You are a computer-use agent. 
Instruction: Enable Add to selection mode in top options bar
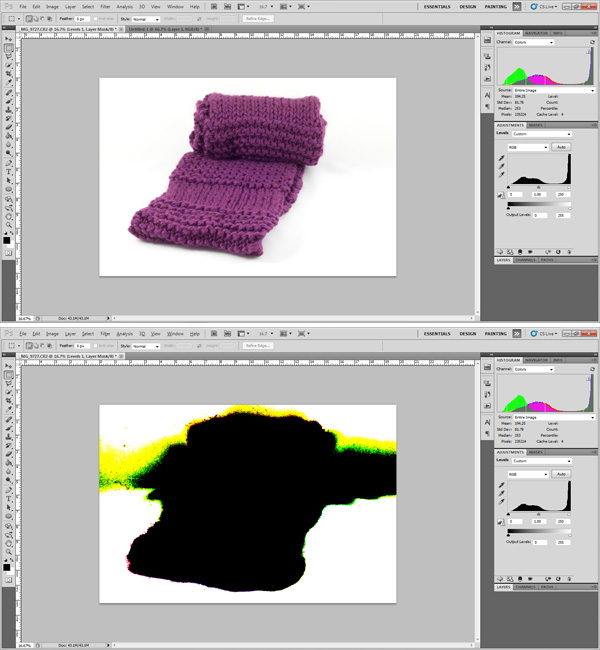tap(36, 19)
